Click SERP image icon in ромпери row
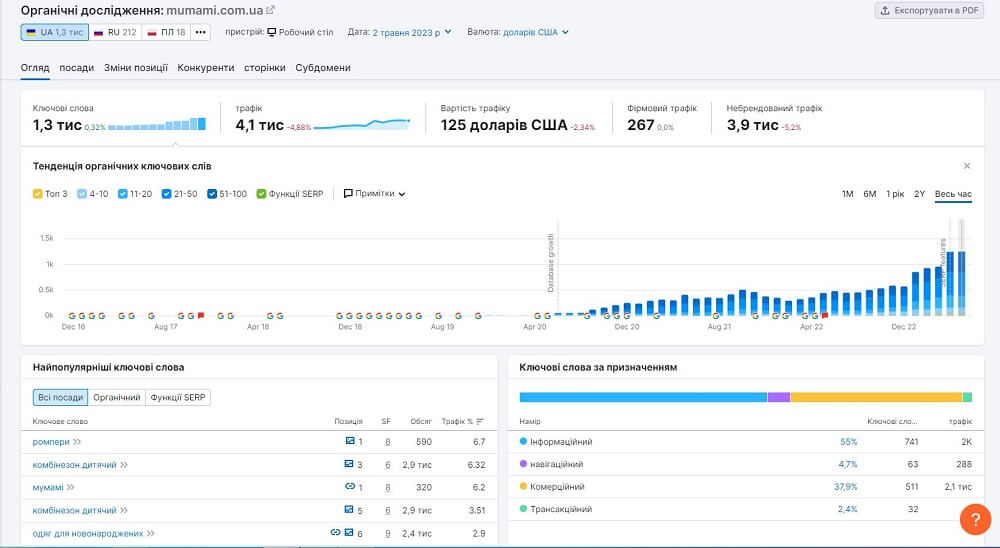 (350, 441)
